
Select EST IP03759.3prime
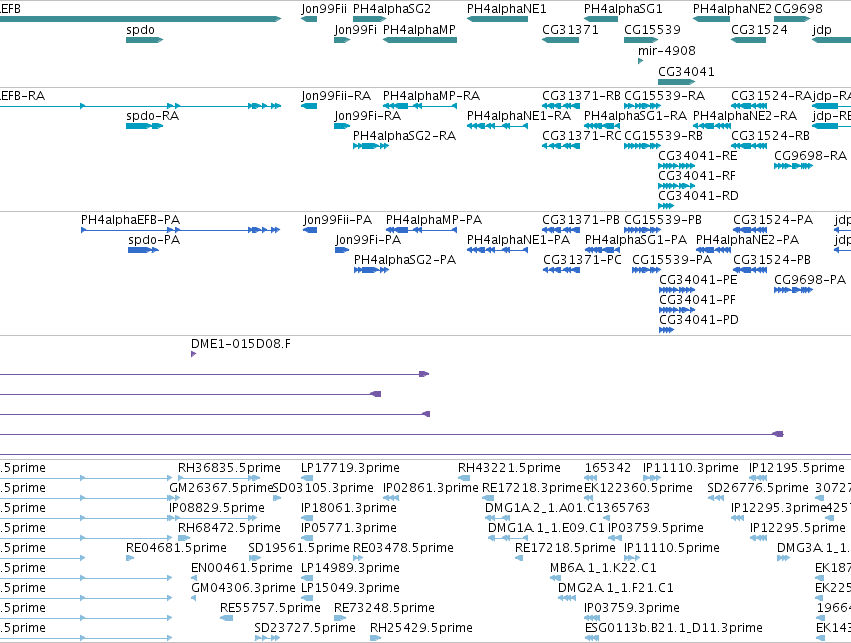pos(592,619)
